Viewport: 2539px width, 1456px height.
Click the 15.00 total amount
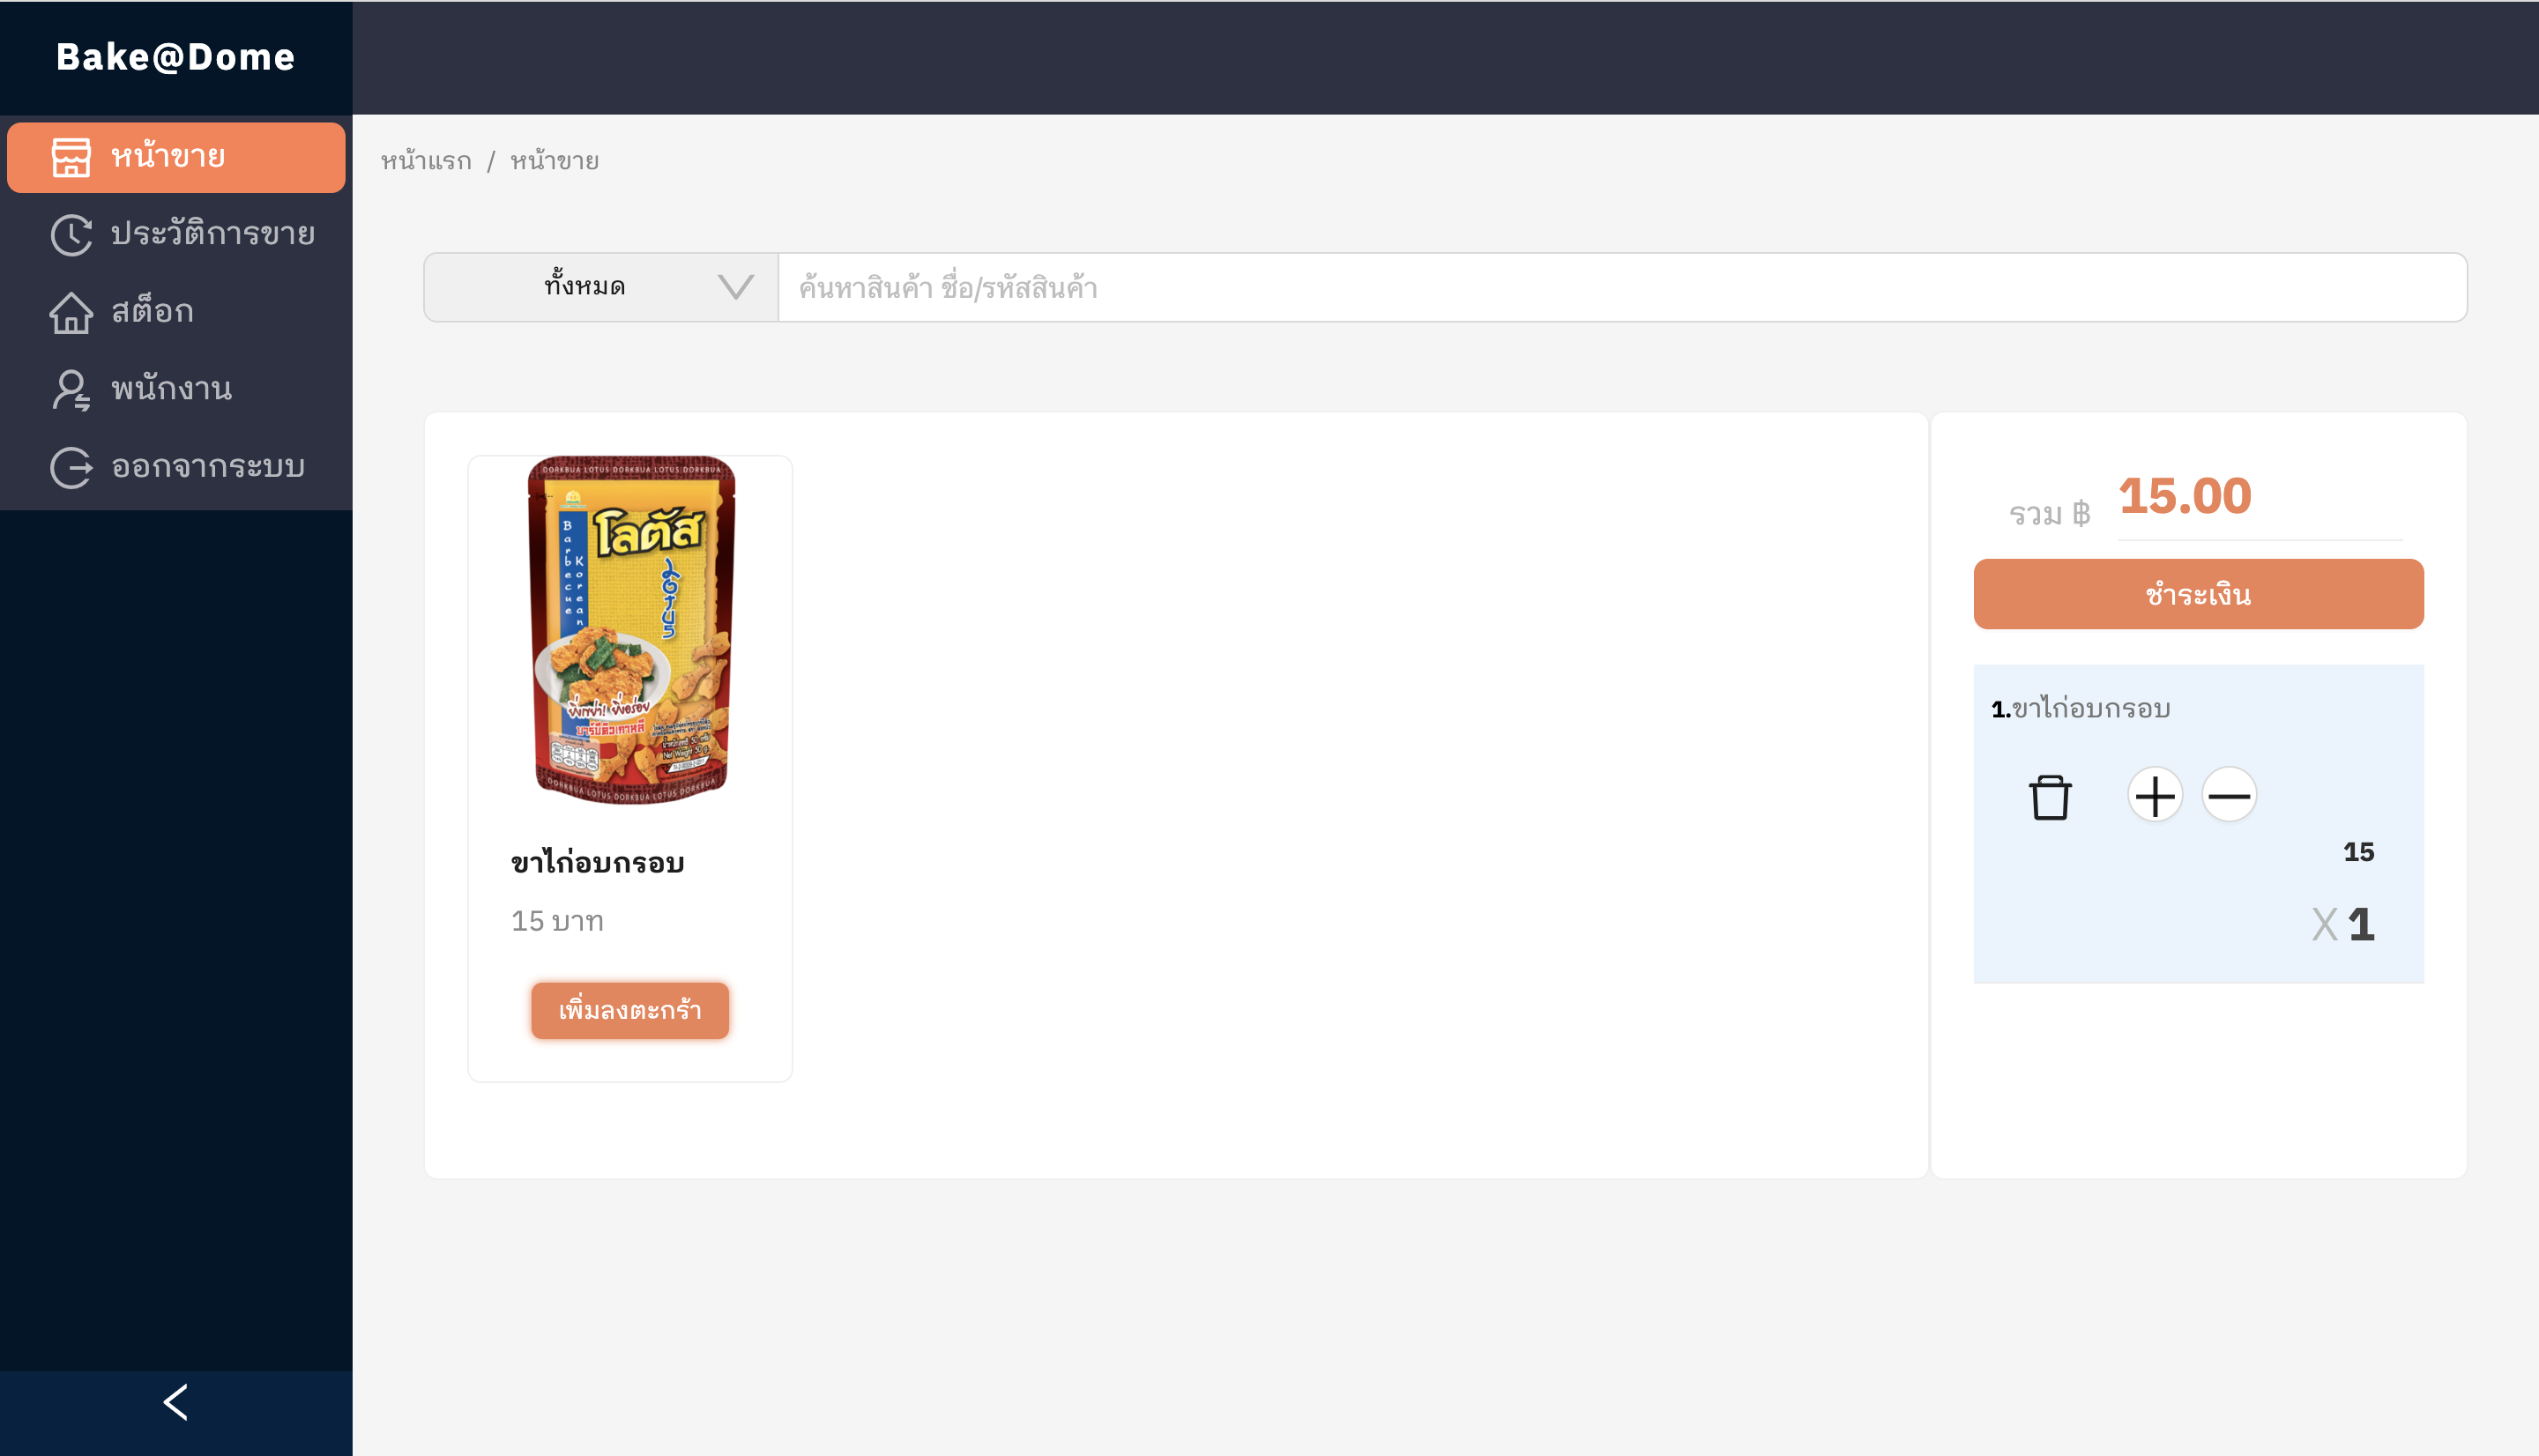(x=2185, y=496)
